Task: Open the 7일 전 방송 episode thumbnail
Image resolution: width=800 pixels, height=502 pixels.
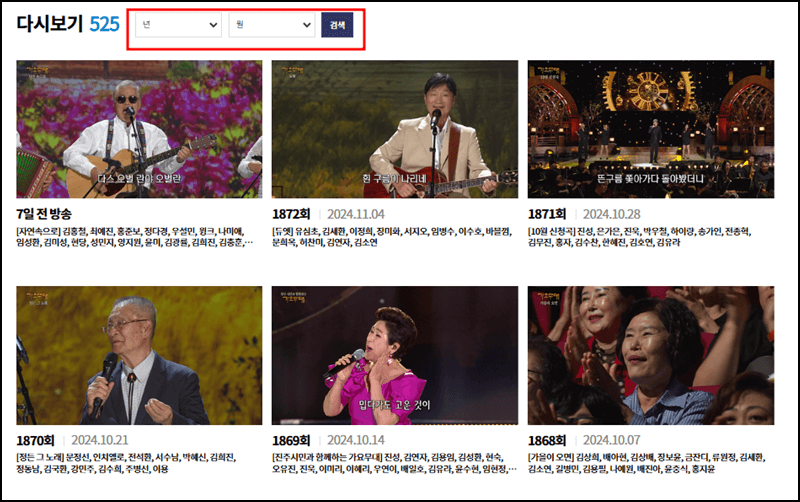Action: click(x=139, y=129)
